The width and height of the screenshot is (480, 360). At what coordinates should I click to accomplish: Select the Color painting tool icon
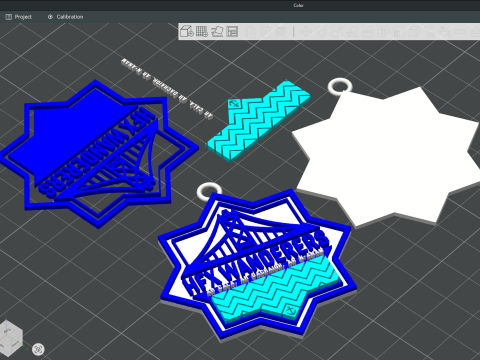click(445, 32)
